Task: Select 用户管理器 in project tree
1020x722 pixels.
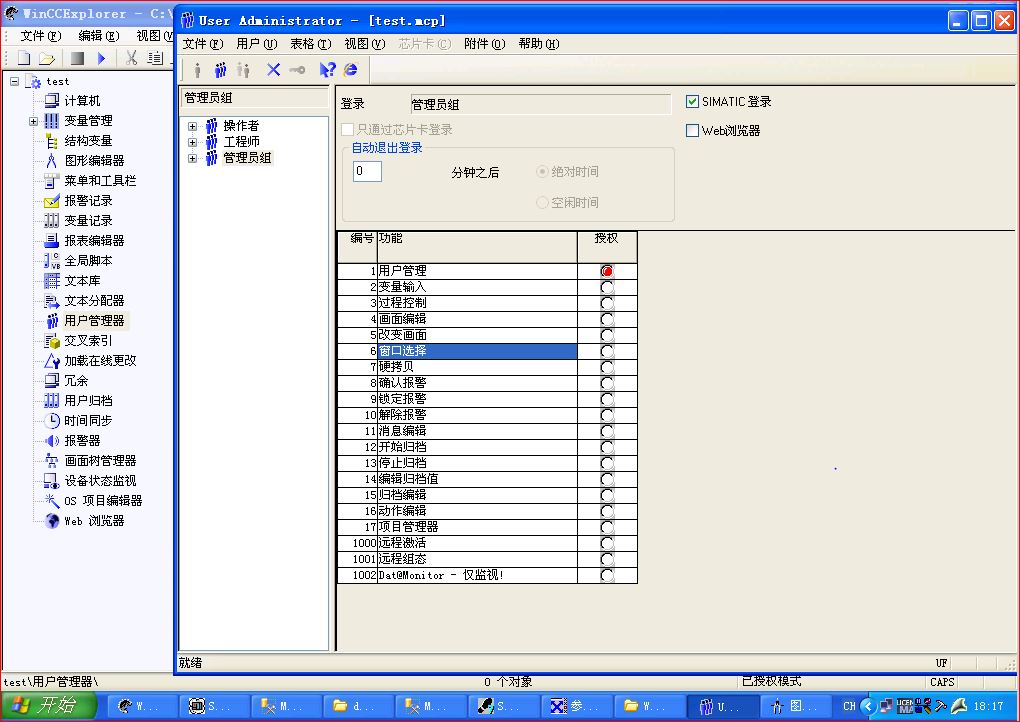Action: click(x=94, y=321)
